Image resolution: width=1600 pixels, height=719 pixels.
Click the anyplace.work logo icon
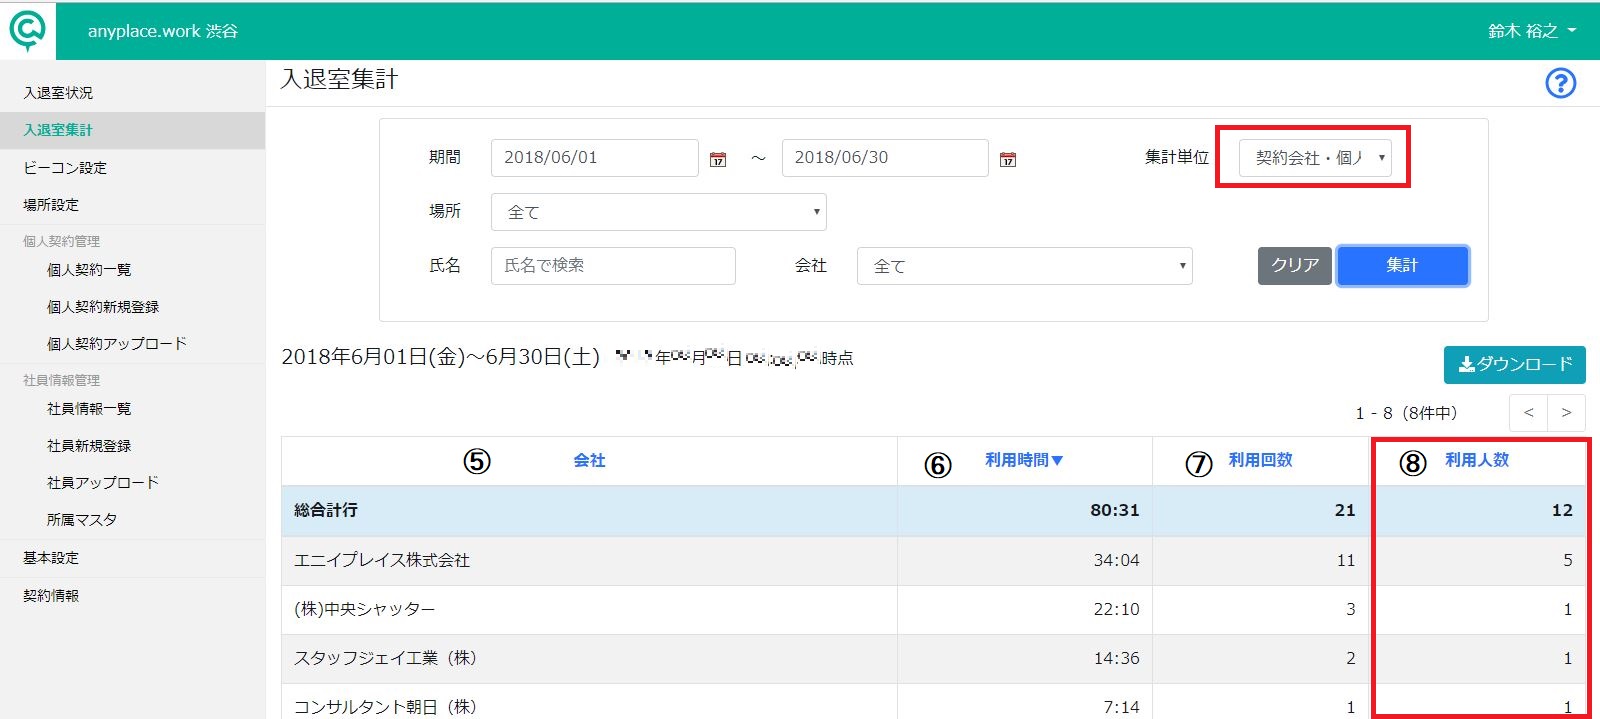[27, 30]
